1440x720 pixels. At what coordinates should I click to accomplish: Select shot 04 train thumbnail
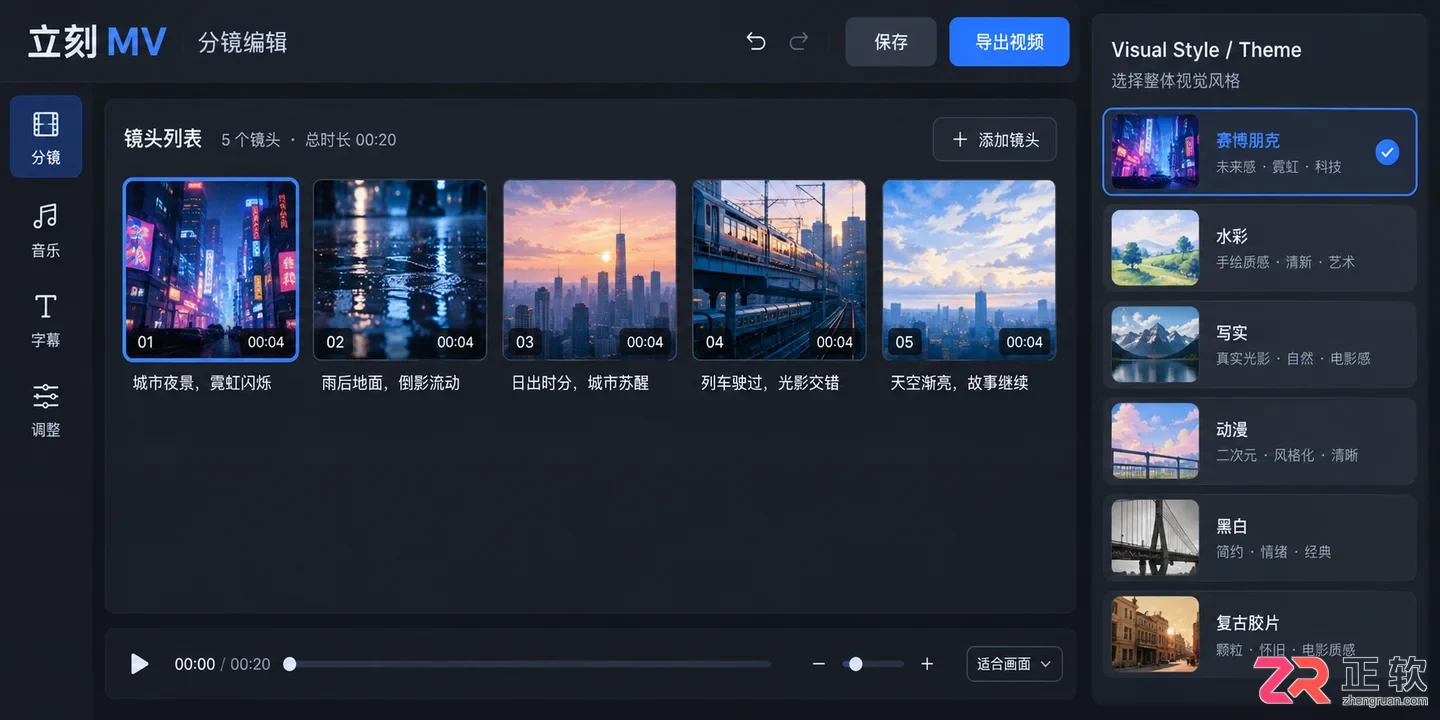coord(779,269)
